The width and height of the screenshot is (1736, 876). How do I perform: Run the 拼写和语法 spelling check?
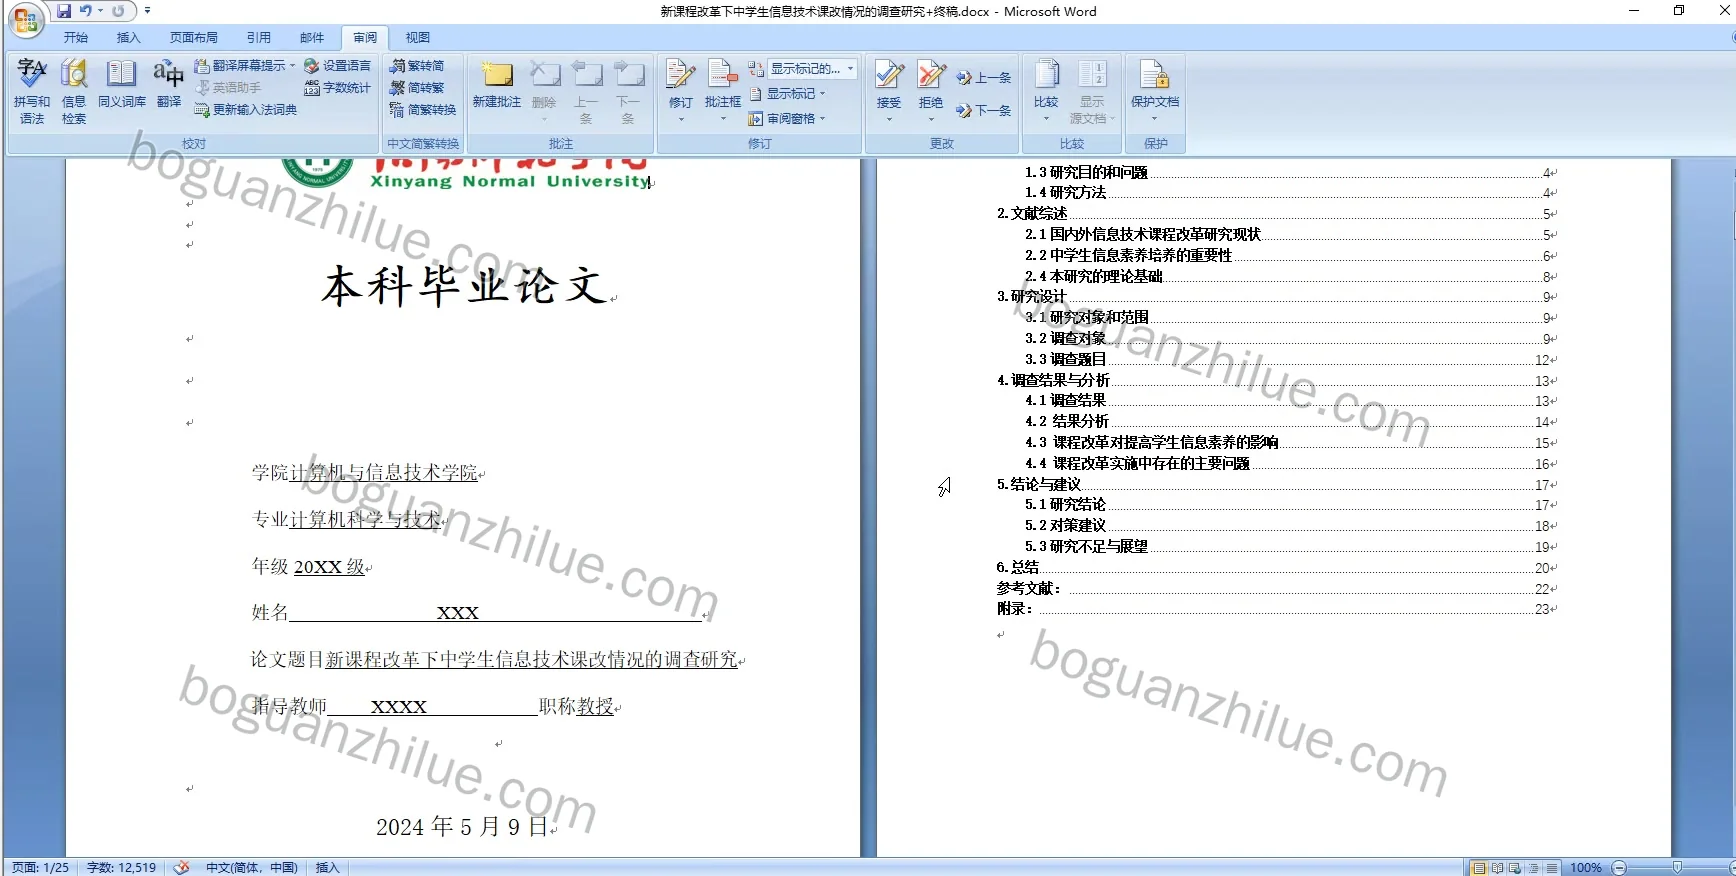[x=31, y=91]
